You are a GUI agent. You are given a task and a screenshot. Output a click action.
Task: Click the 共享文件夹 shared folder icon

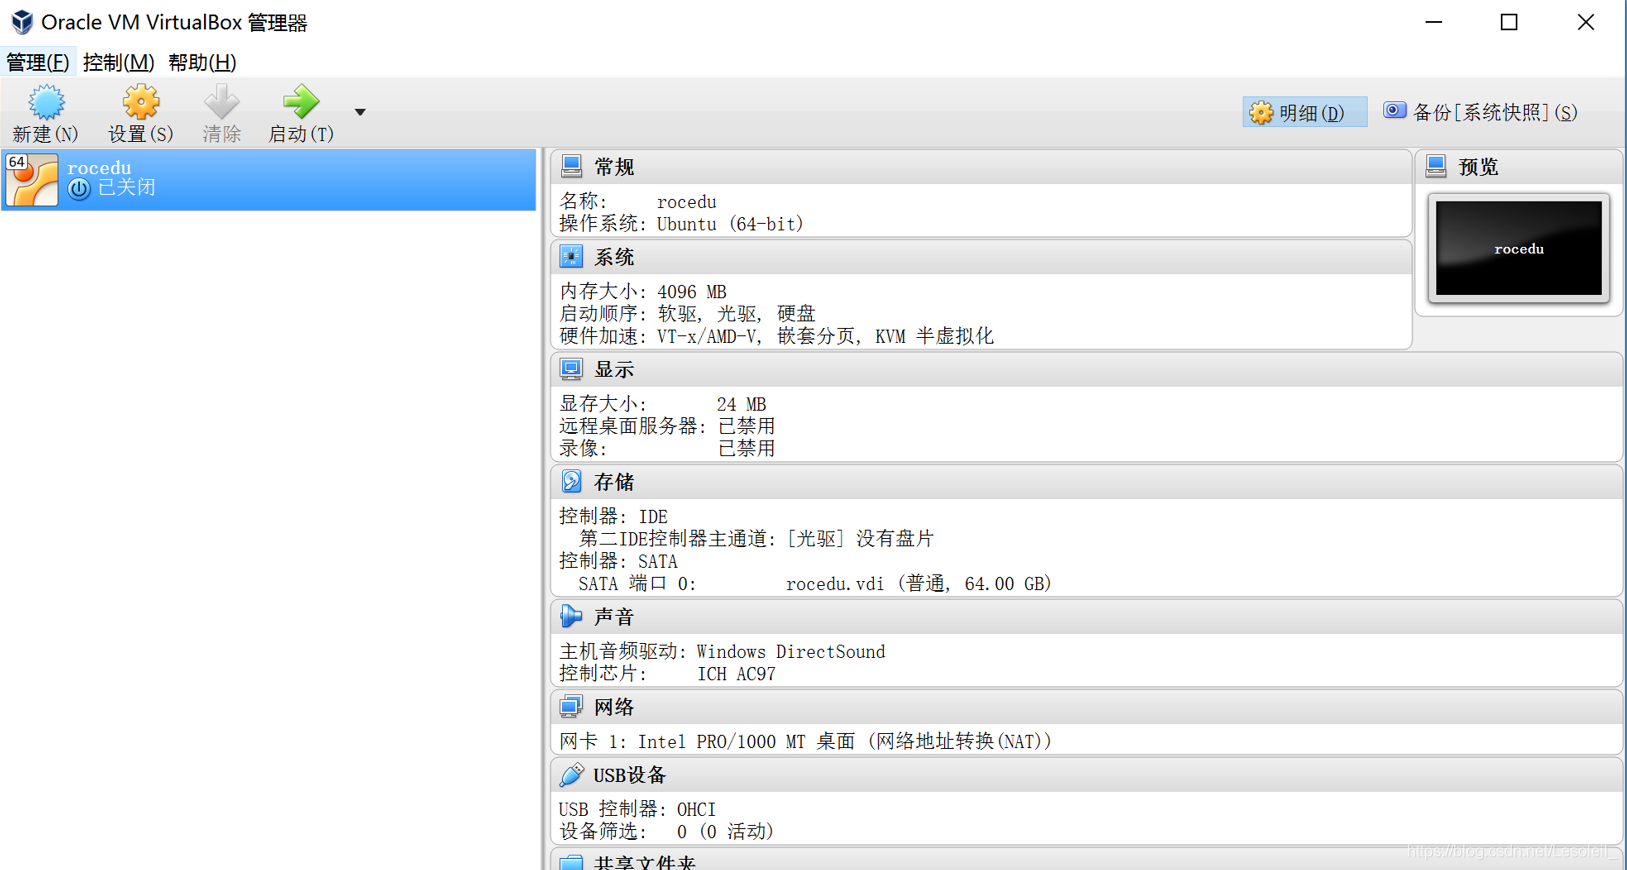click(x=571, y=862)
